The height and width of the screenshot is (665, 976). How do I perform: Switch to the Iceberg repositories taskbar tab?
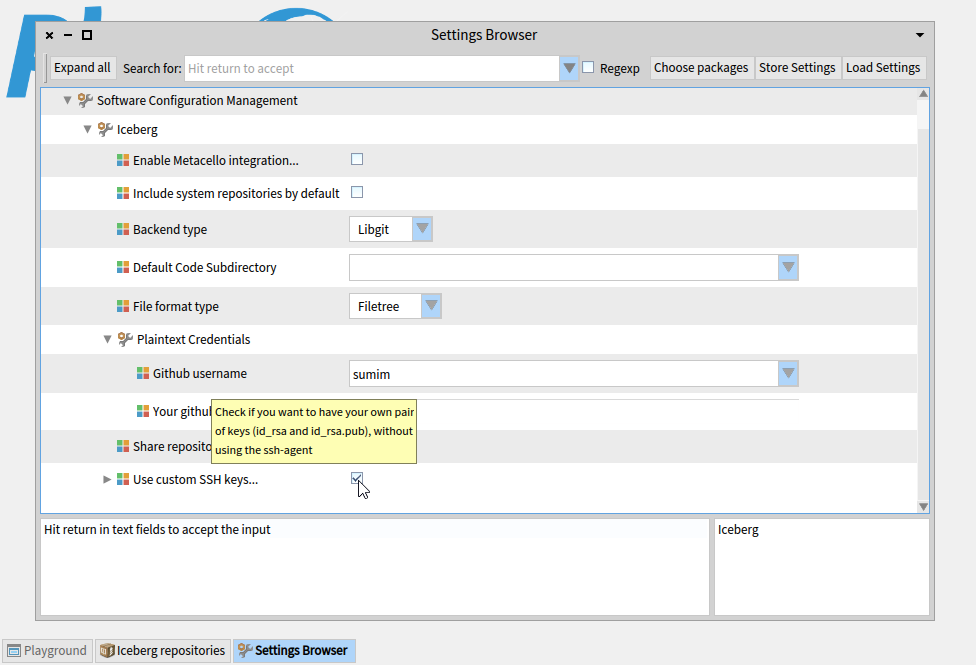(x=163, y=651)
